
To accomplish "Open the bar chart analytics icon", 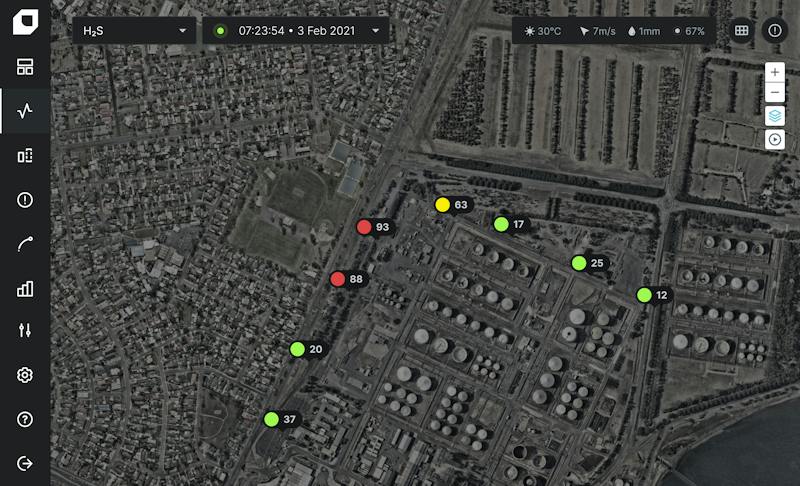I will tap(24, 289).
